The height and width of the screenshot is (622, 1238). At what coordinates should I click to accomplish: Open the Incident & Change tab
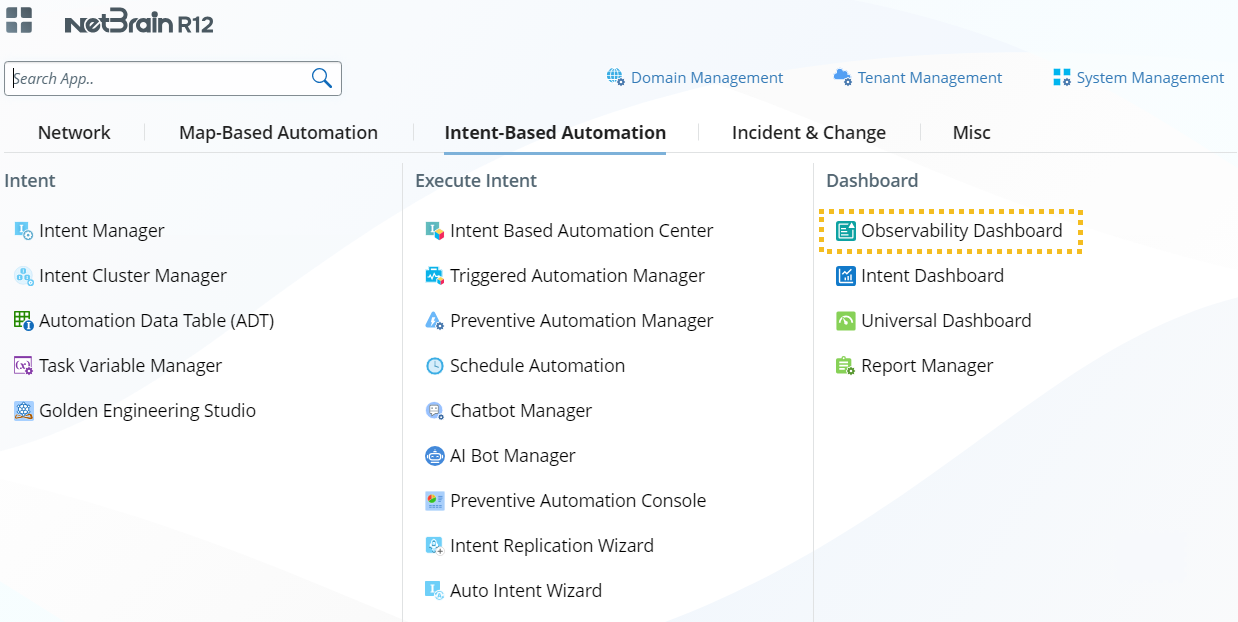click(809, 133)
